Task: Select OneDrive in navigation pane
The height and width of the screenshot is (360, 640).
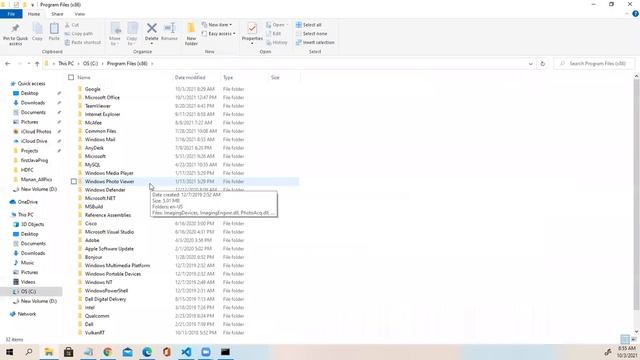Action: click(27, 202)
